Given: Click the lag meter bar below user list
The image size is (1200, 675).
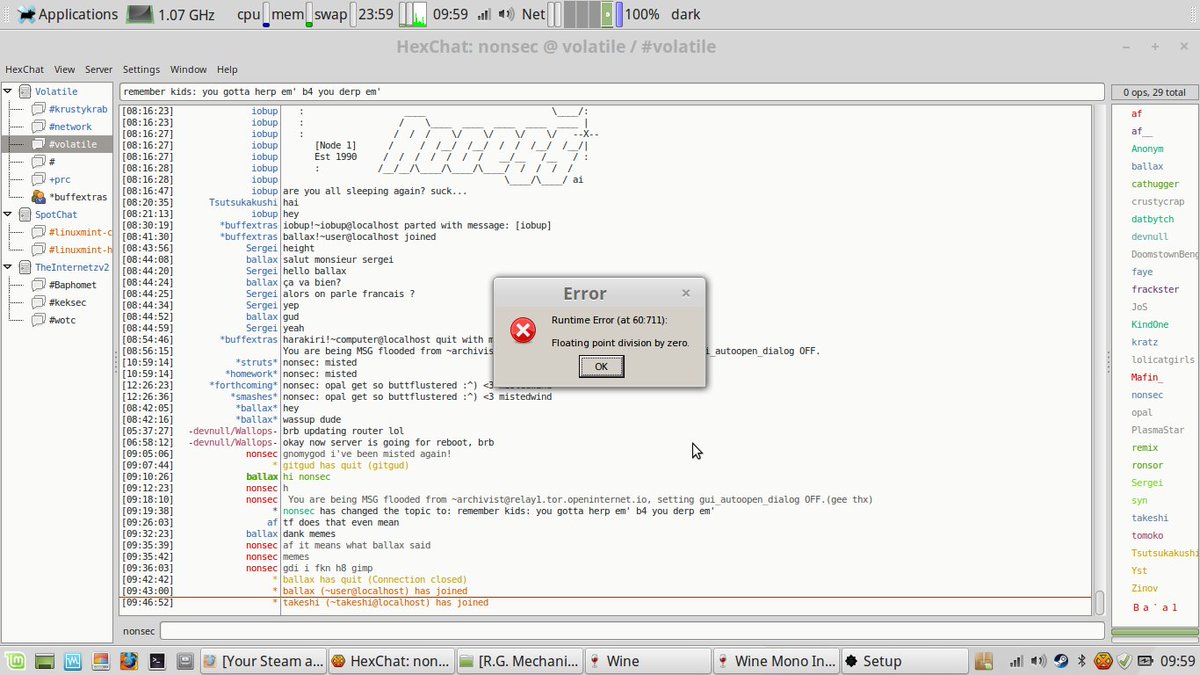Looking at the screenshot, I should point(1154,632).
